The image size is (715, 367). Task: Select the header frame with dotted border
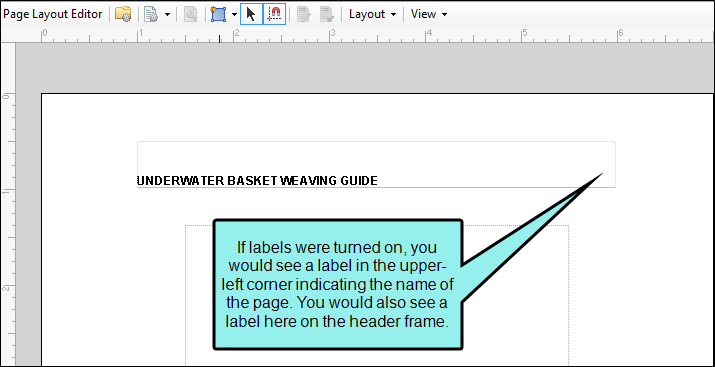376,164
